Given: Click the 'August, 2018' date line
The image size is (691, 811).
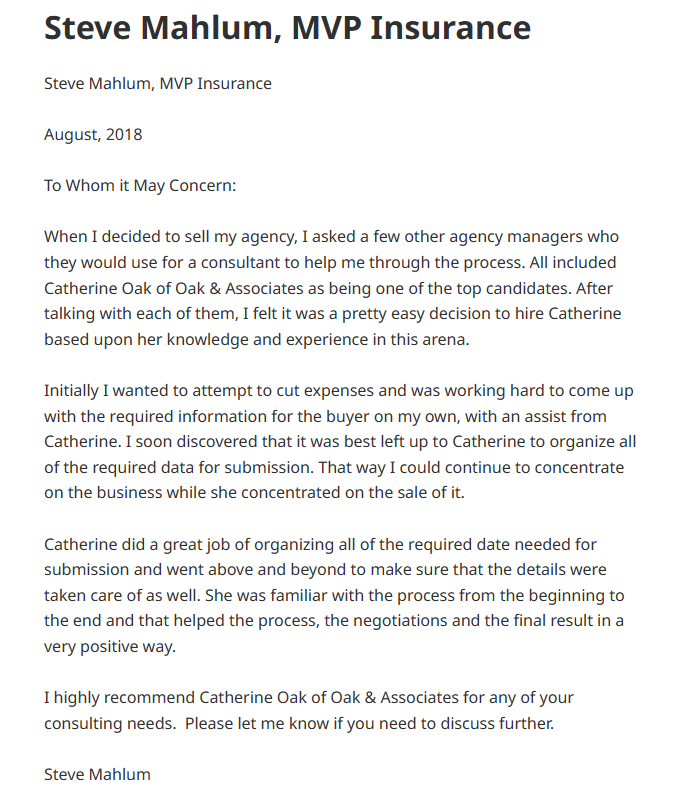Looking at the screenshot, I should (93, 135).
